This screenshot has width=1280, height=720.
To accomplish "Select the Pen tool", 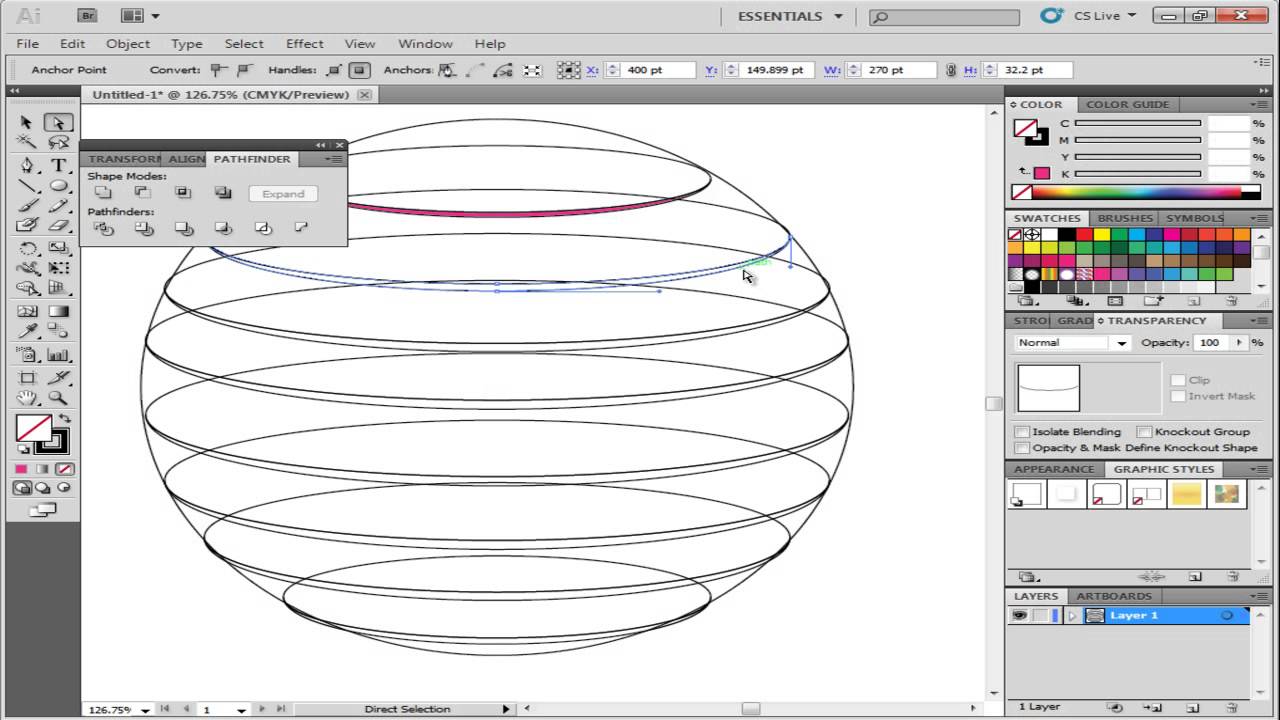I will click(x=26, y=166).
